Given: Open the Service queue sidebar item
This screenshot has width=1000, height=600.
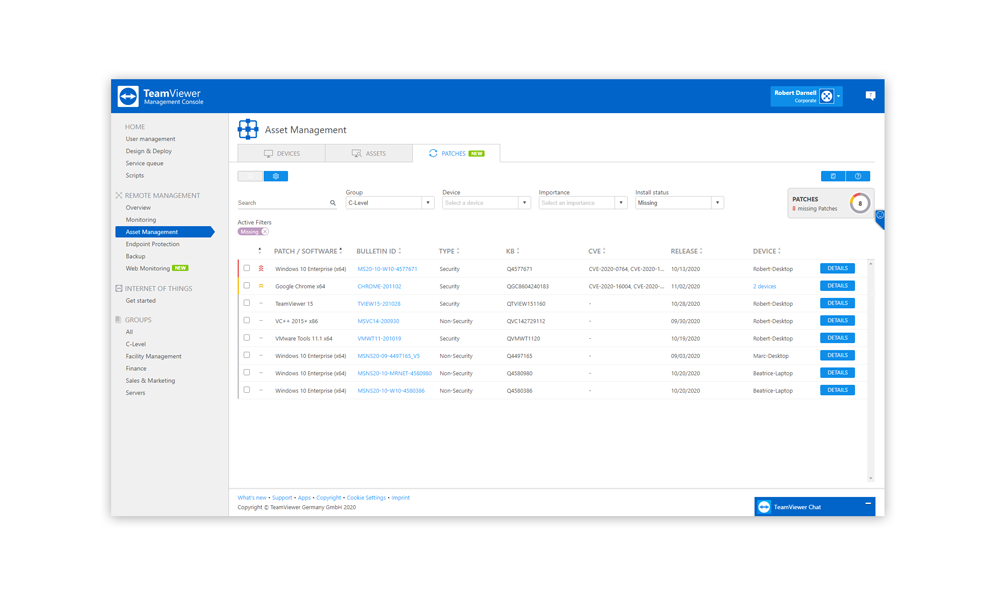Looking at the screenshot, I should 144,163.
